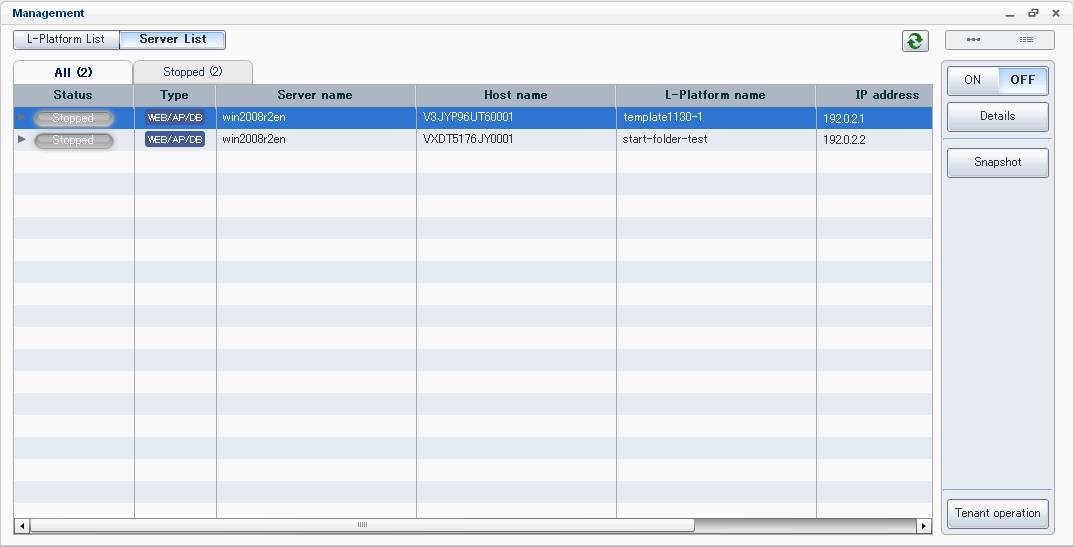Screen dimensions: 1074x547
Task: Click the horizontal scrollbar right arrow
Action: click(924, 525)
